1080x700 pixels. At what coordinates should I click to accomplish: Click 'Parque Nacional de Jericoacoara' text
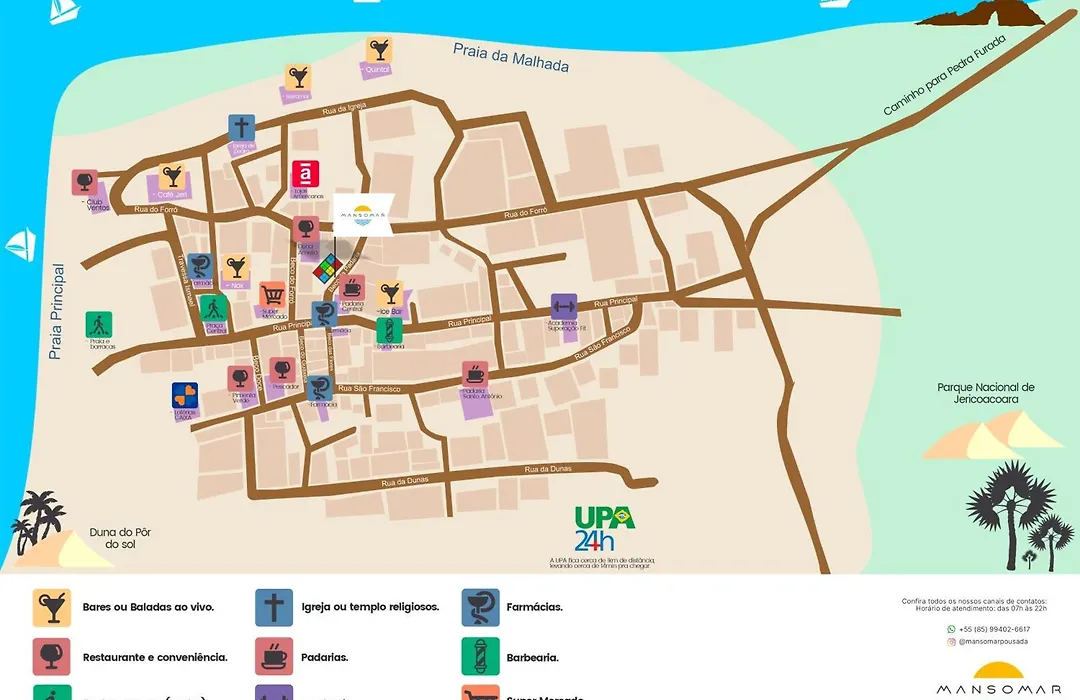[986, 393]
